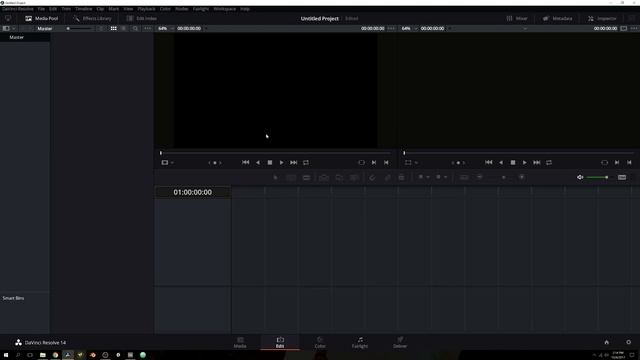Open source viewer 64% zoom dropdown
Image resolution: width=640 pixels, height=360 pixels.
pos(166,29)
